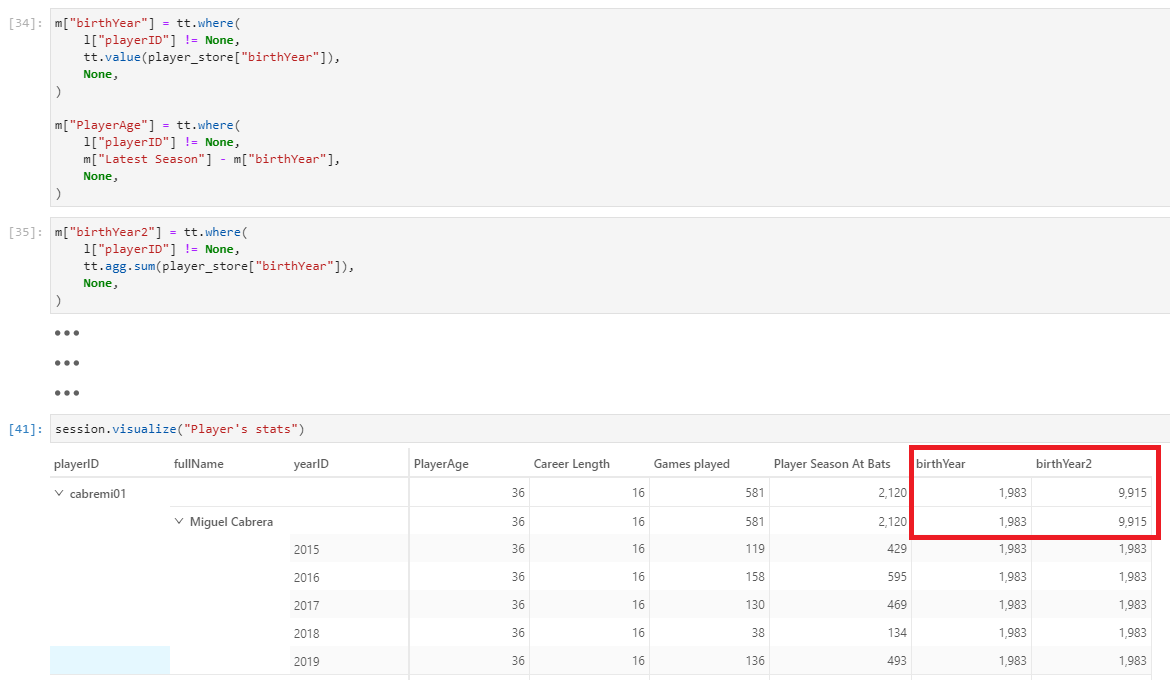The height and width of the screenshot is (680, 1170).
Task: Click the highlighted cell under playerID column
Action: coord(110,660)
